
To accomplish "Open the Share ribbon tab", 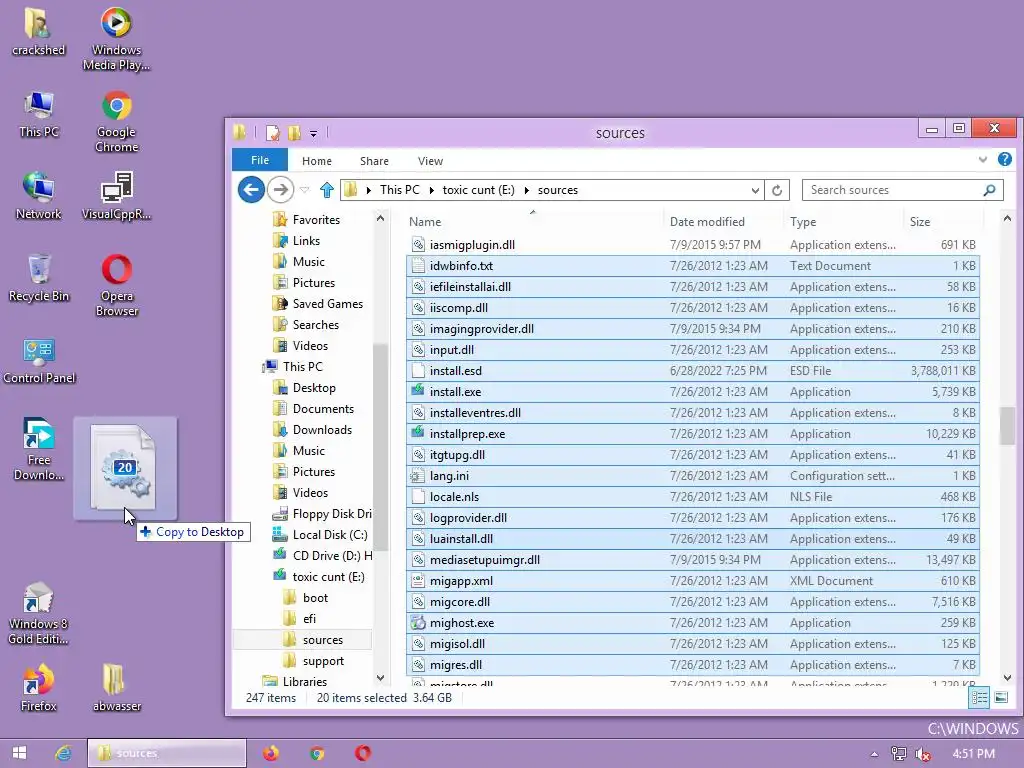I will pyautogui.click(x=374, y=161).
